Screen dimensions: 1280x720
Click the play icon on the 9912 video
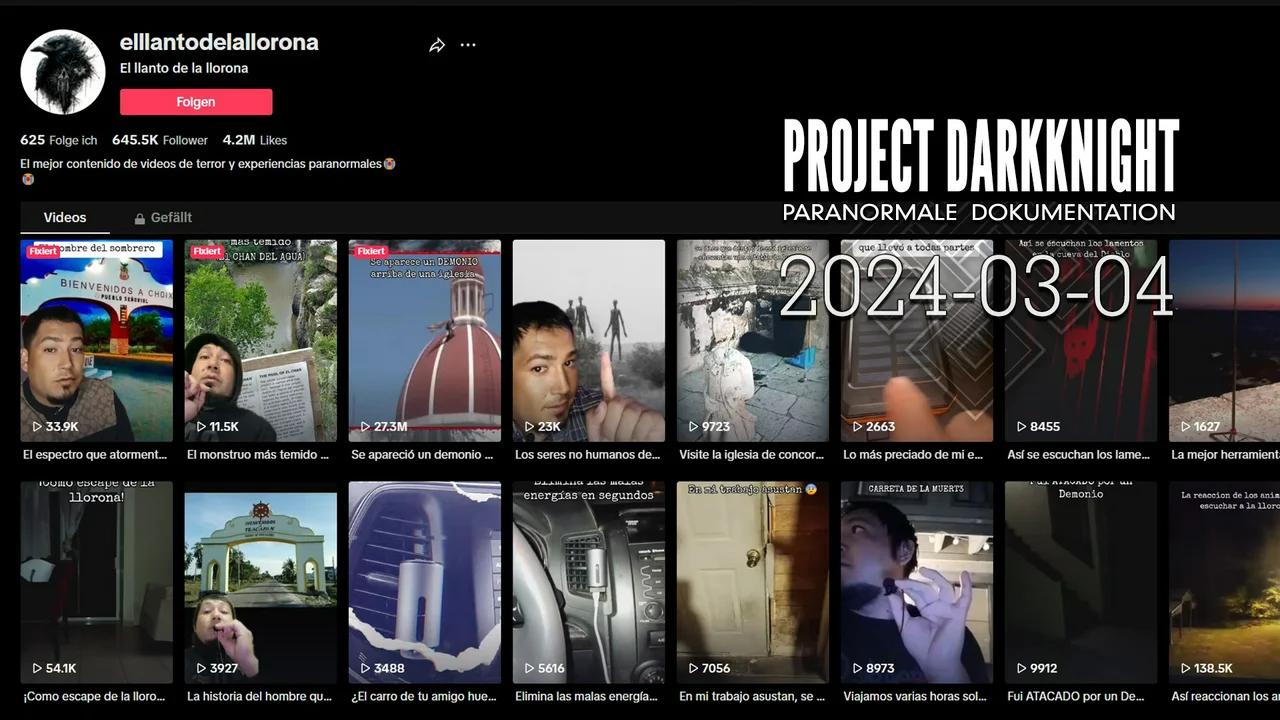[x=1020, y=668]
